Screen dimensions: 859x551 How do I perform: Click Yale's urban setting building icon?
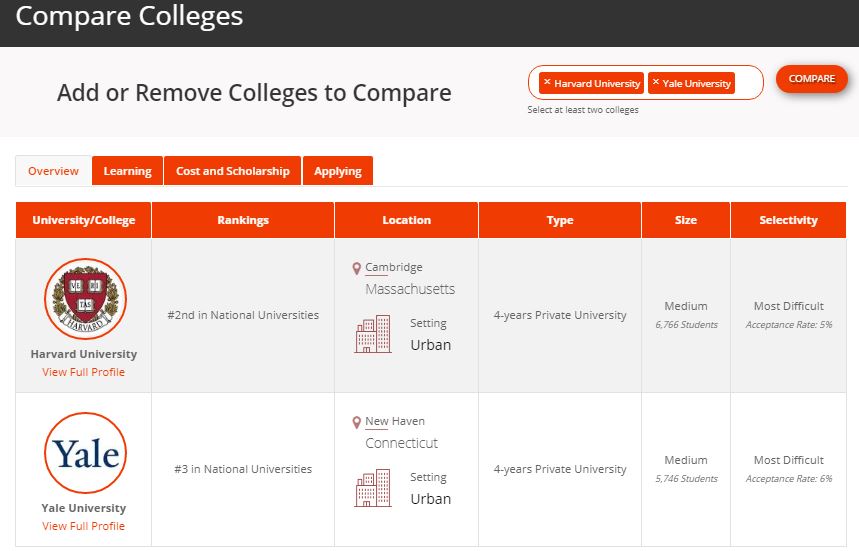[x=373, y=488]
